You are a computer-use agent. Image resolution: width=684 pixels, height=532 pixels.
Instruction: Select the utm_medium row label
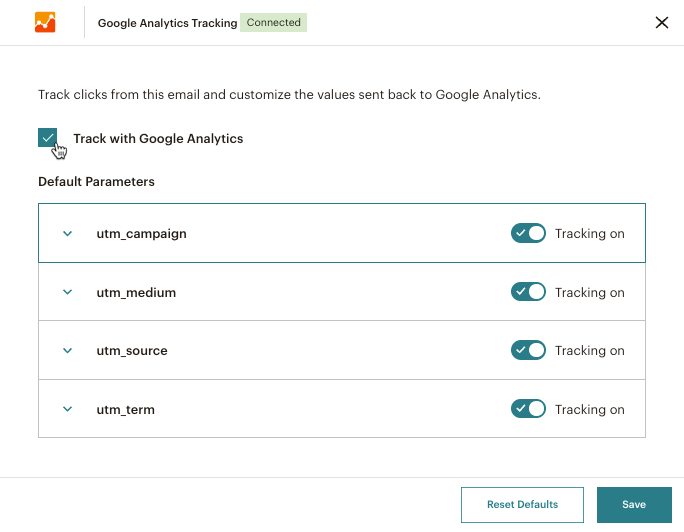[x=136, y=293]
